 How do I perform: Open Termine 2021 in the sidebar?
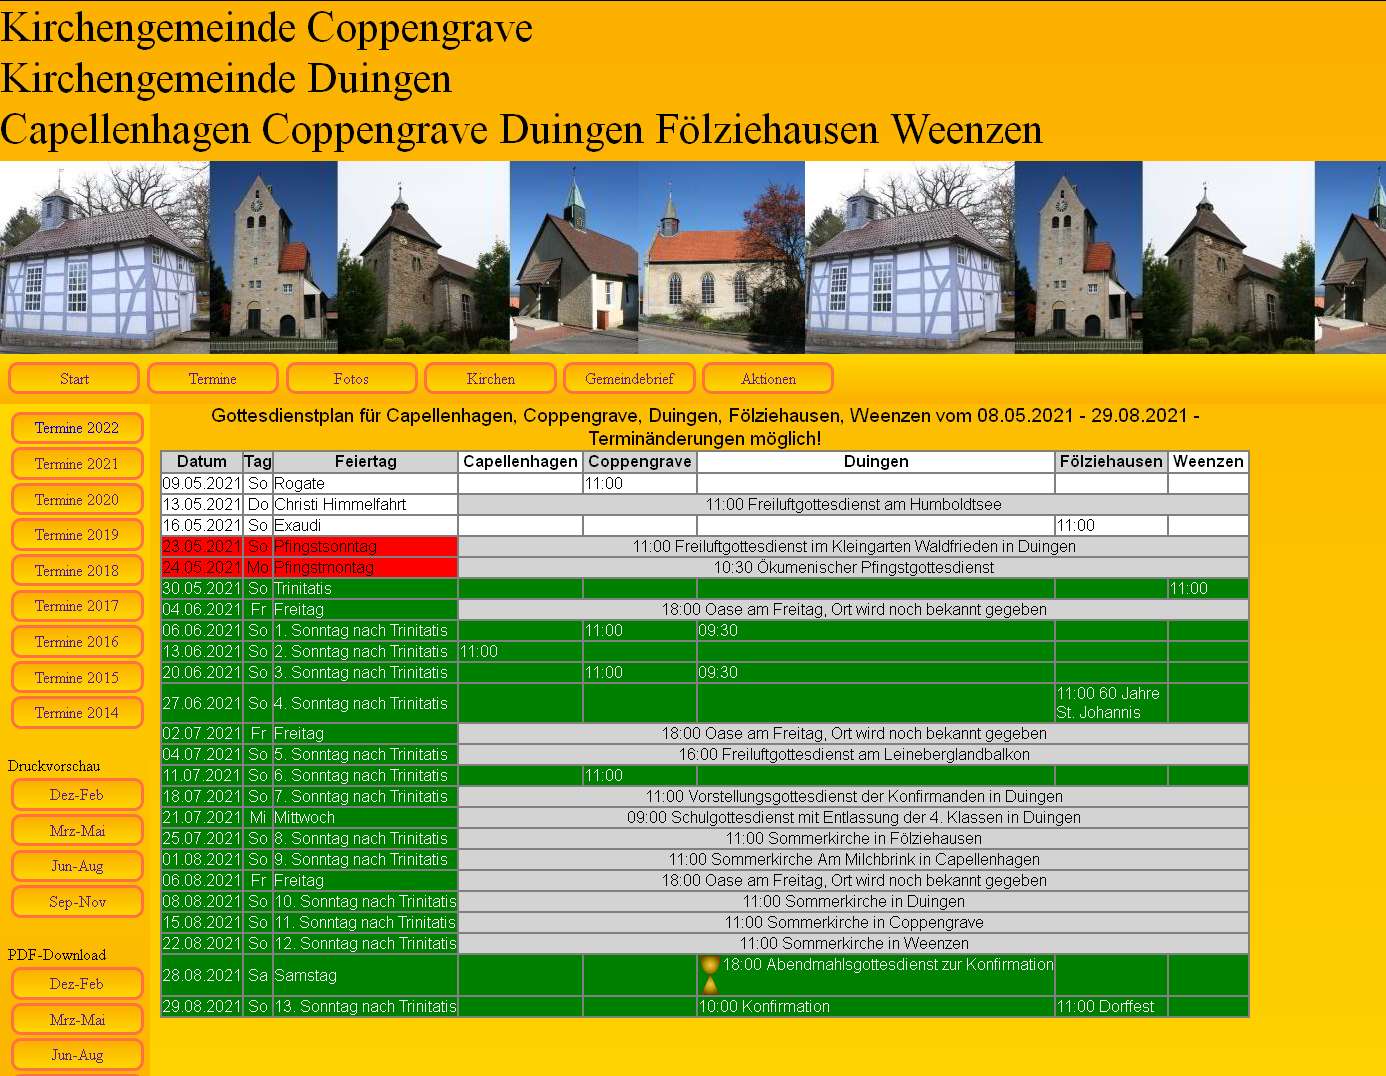tap(77, 463)
